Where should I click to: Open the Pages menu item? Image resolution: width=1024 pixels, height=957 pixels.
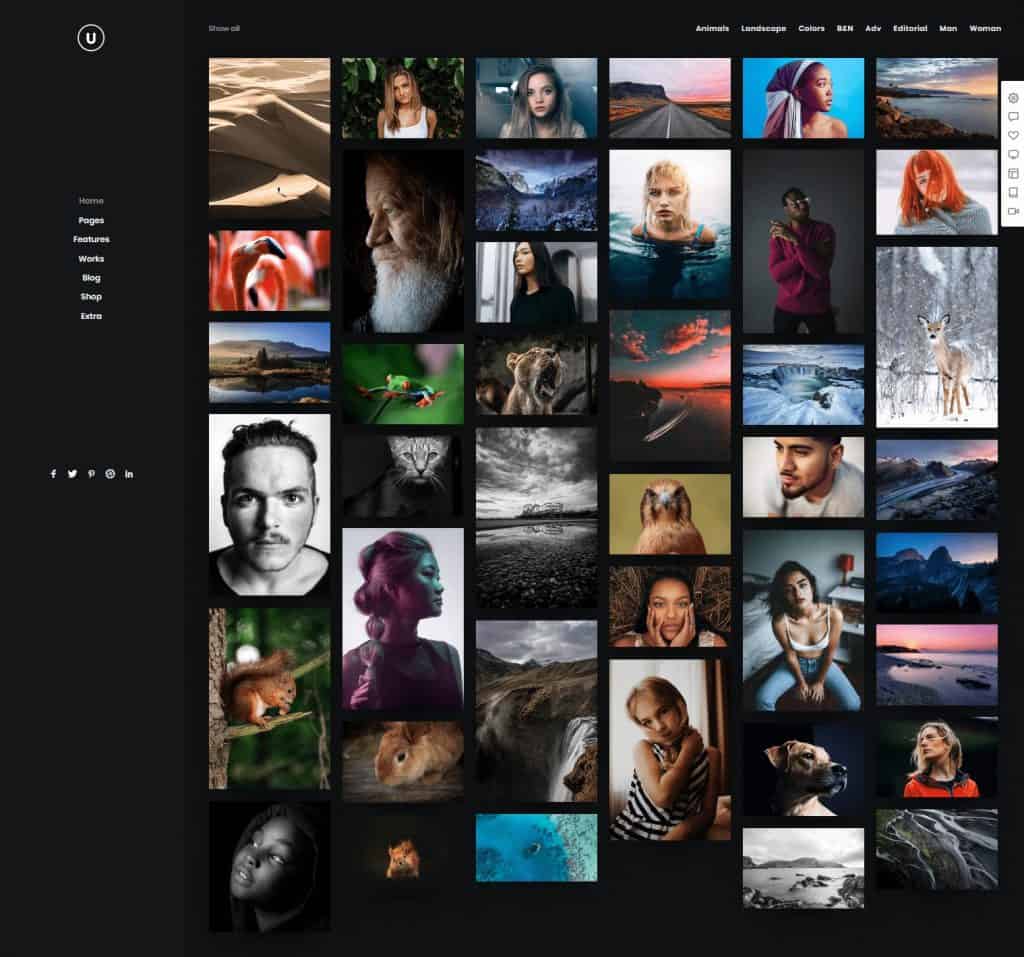pos(91,220)
